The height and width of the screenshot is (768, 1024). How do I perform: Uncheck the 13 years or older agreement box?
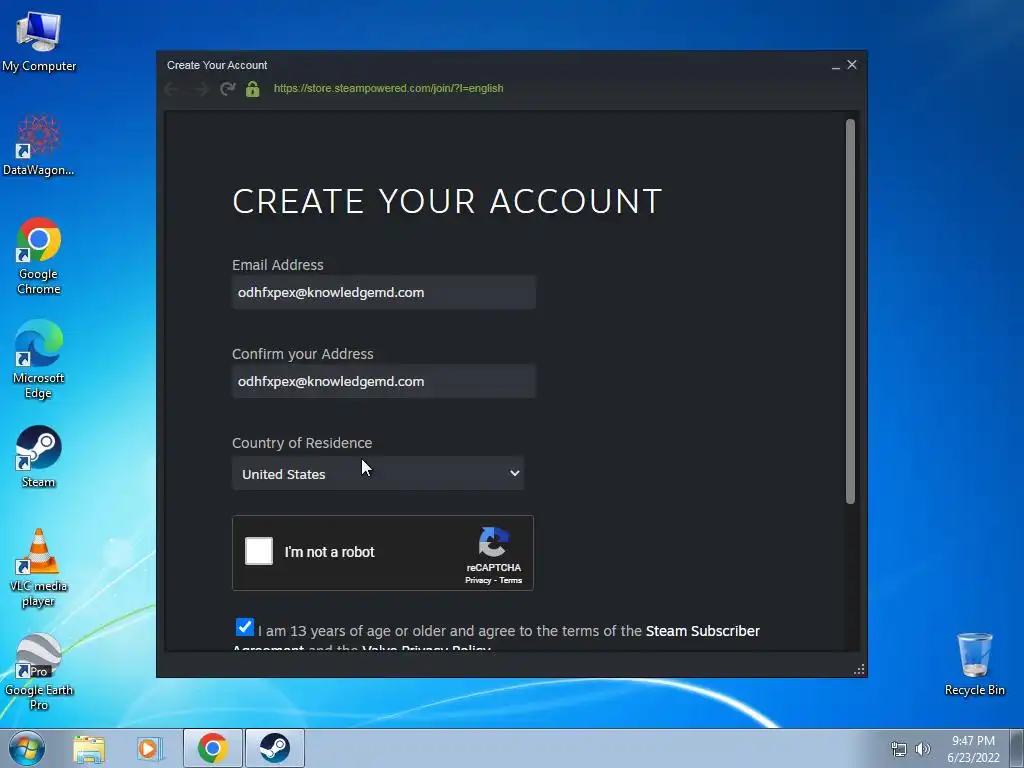coord(245,627)
